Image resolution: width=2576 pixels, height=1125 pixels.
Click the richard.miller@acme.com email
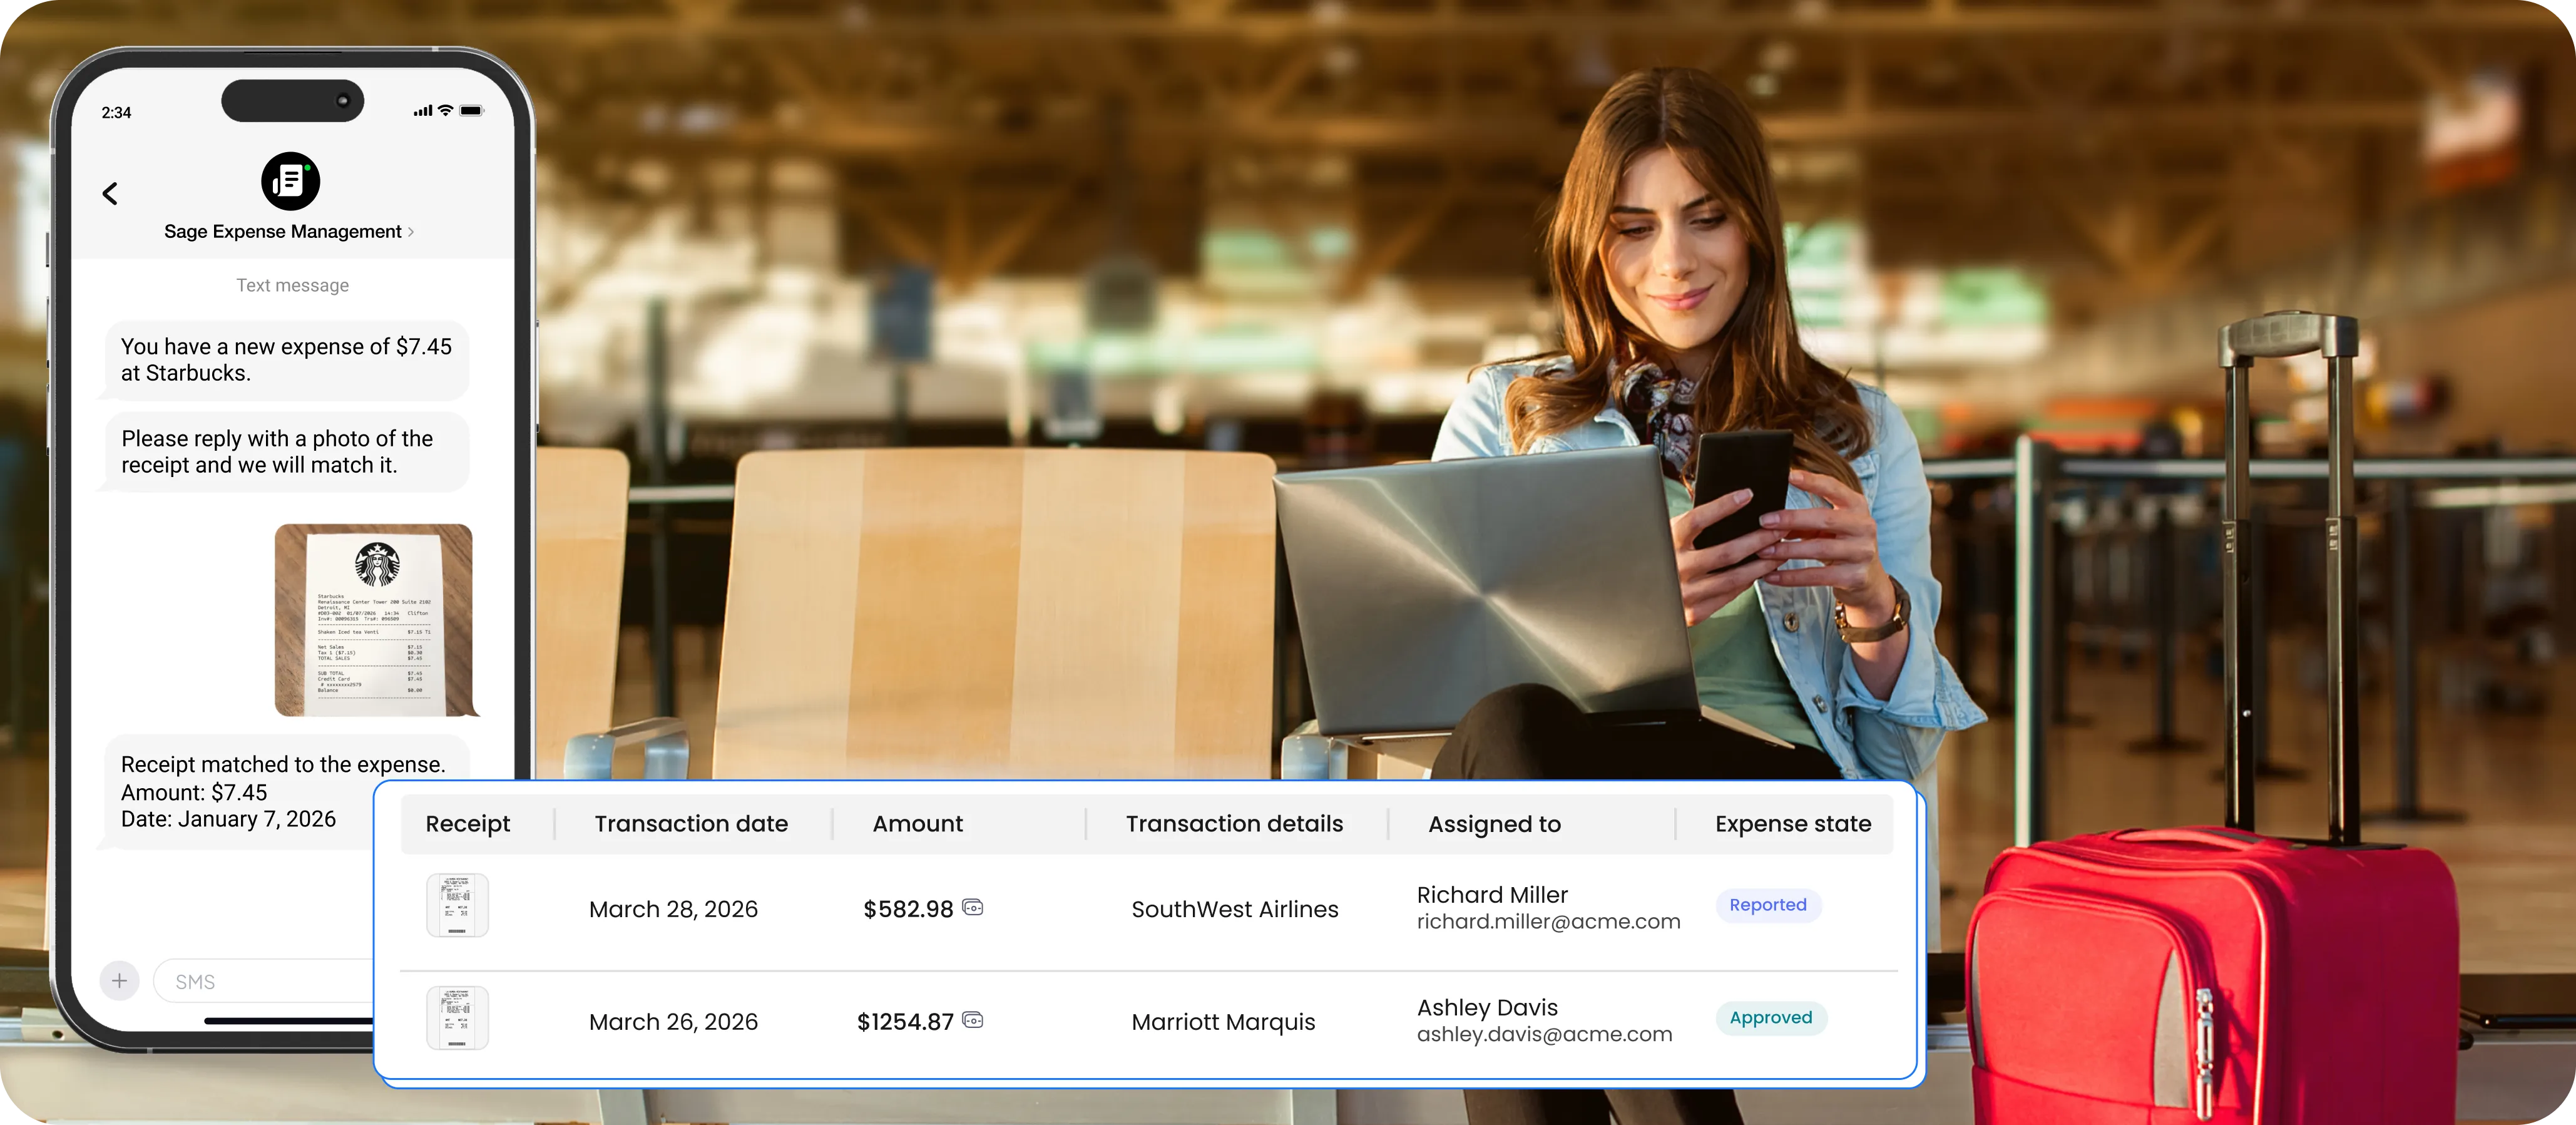pos(1548,922)
